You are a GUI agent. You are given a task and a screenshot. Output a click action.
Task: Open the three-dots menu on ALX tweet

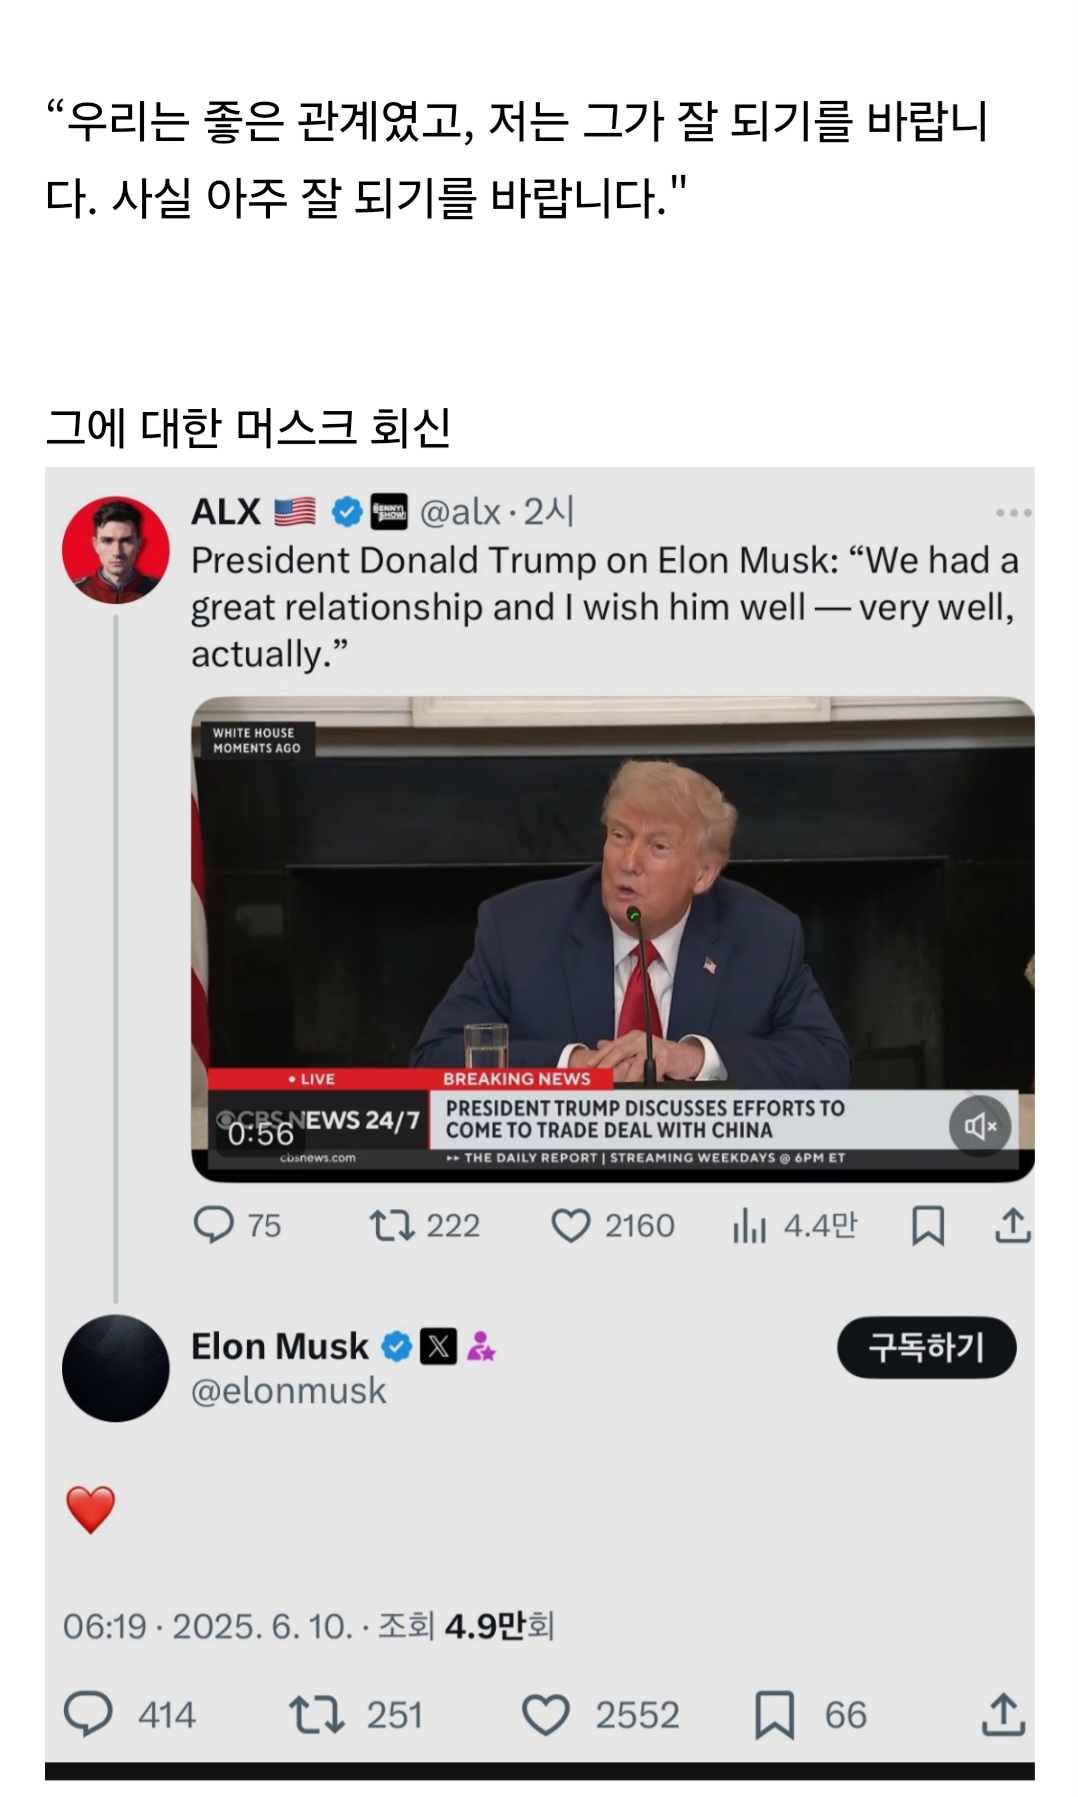(x=1013, y=513)
